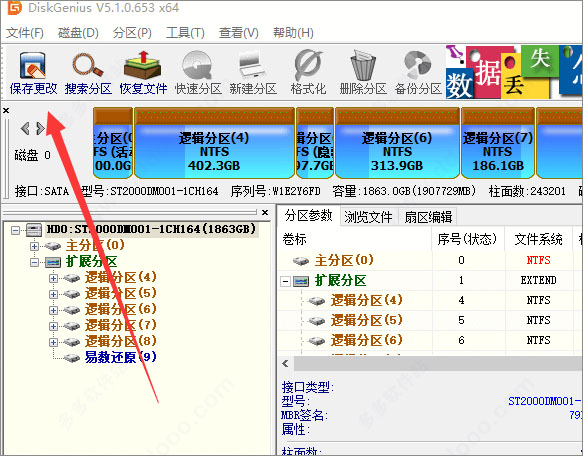Click the HD0 hard disk icon in tree
583x456 pixels.
[33, 230]
